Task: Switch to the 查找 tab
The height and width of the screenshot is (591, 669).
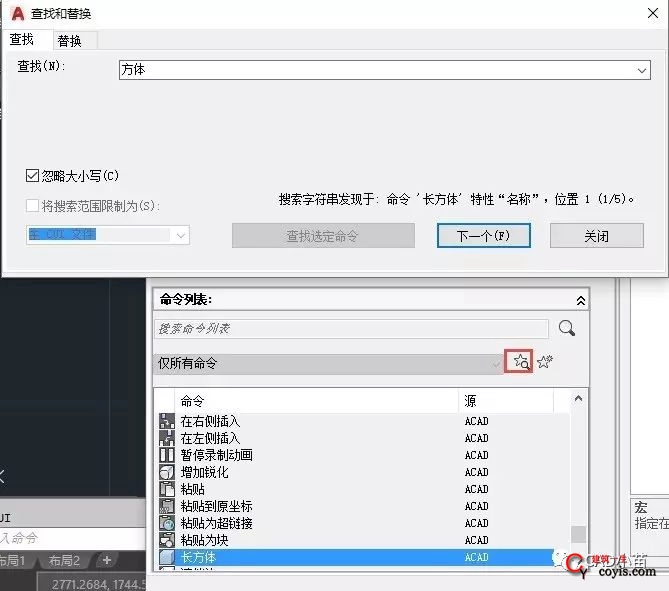Action: [x=22, y=40]
